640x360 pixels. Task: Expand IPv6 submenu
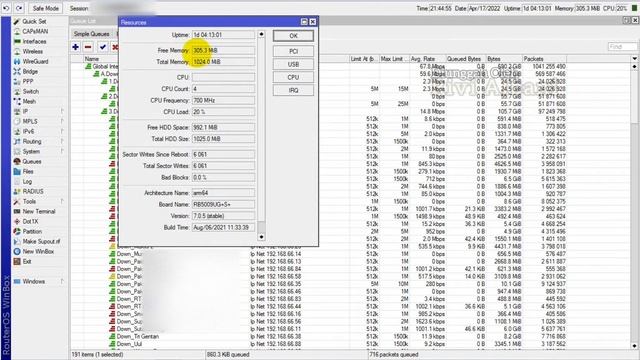62,131
